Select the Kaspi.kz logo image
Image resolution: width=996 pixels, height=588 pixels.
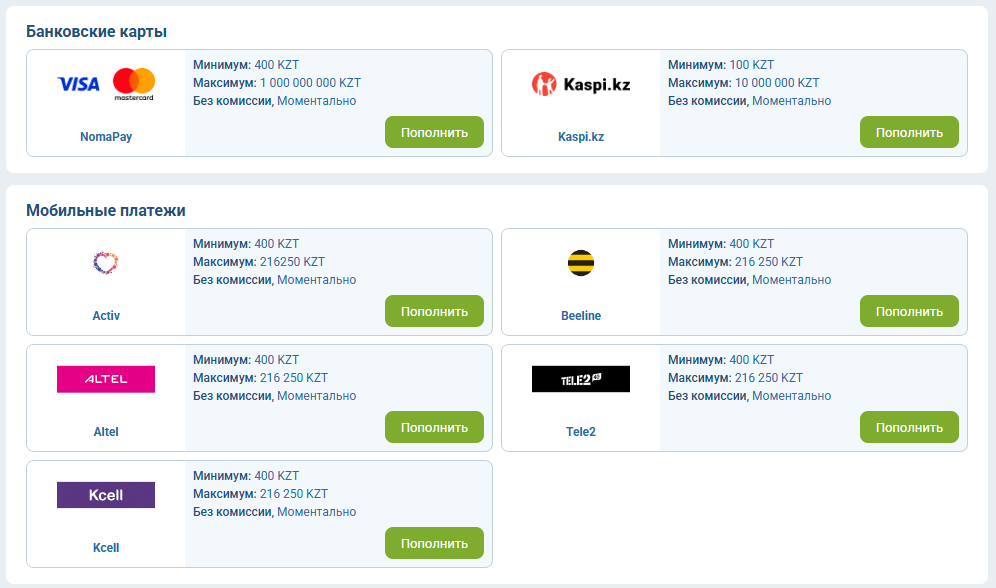point(581,84)
